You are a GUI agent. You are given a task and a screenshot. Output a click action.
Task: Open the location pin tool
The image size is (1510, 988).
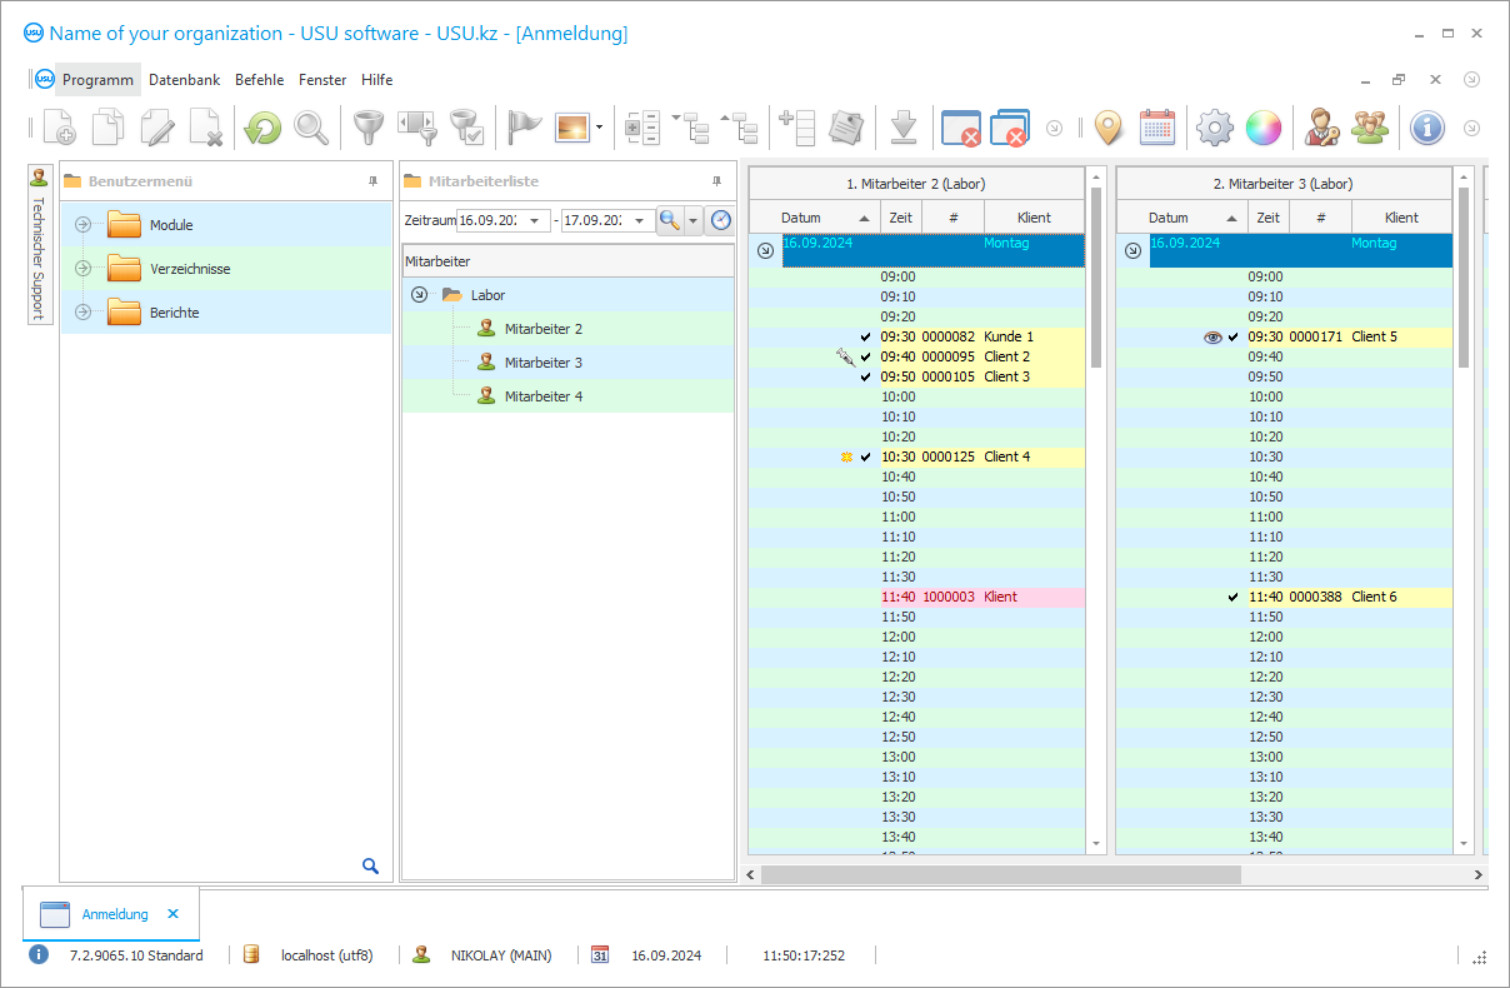[1108, 127]
